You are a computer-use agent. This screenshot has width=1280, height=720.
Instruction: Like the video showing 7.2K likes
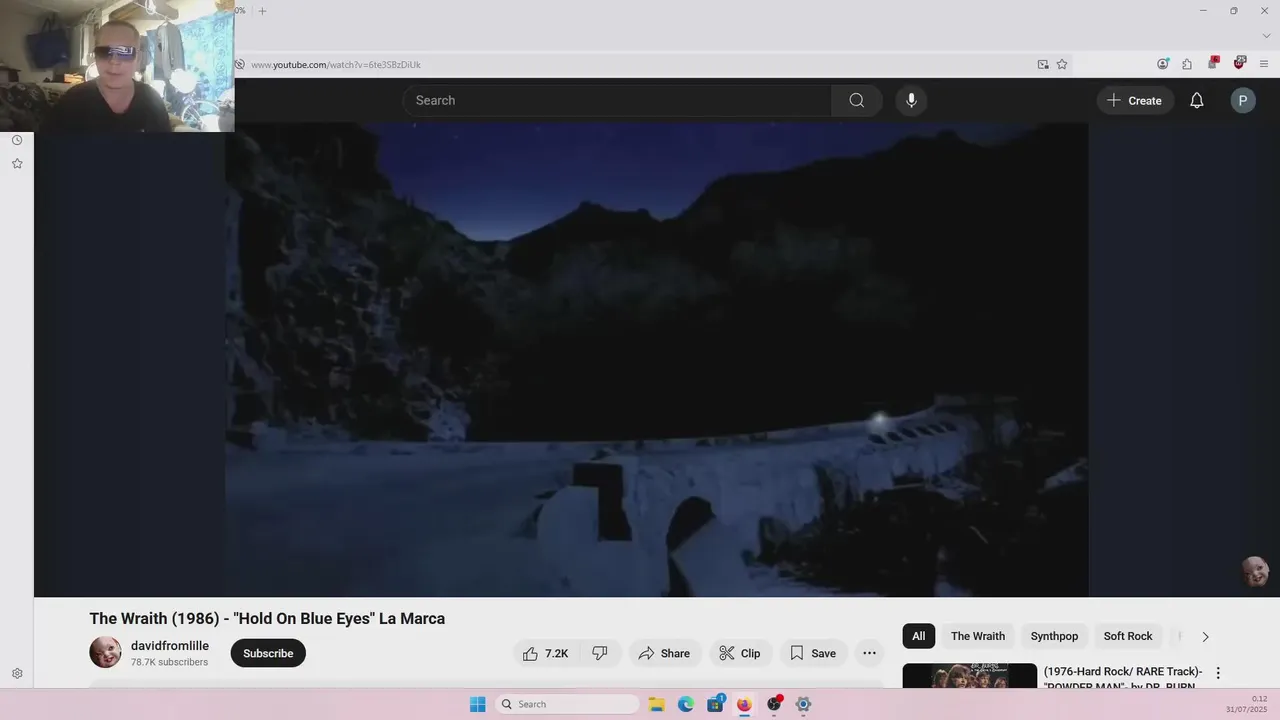546,653
